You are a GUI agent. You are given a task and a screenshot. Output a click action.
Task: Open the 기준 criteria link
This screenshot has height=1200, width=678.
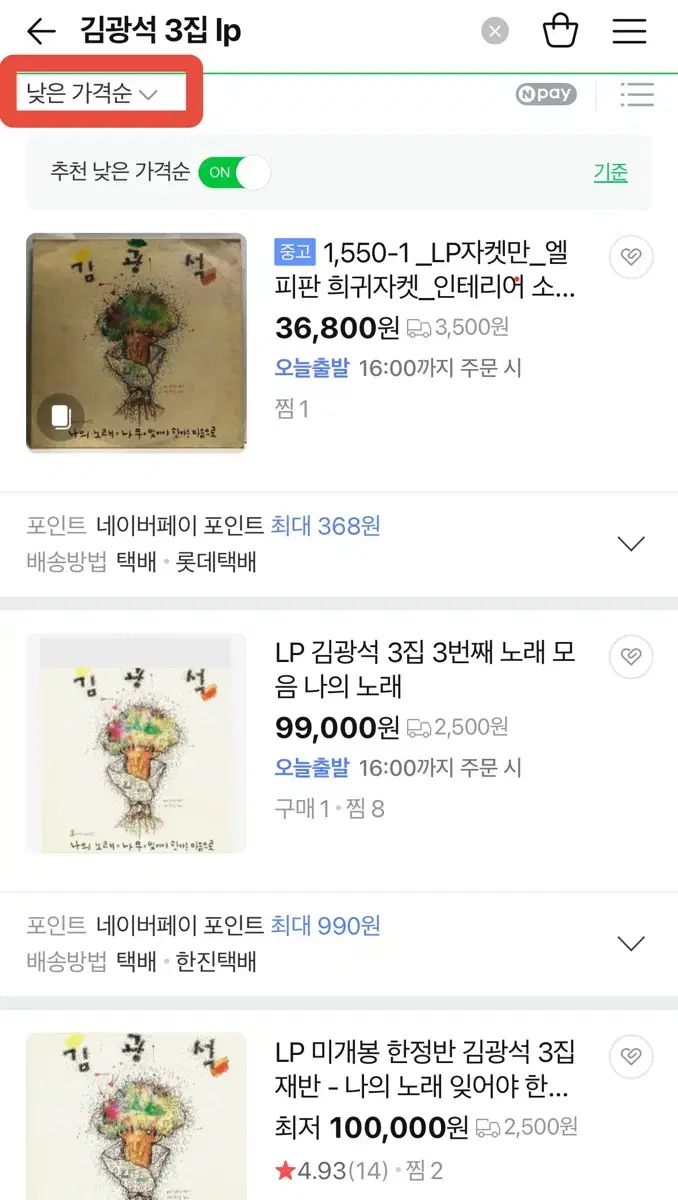tap(610, 172)
